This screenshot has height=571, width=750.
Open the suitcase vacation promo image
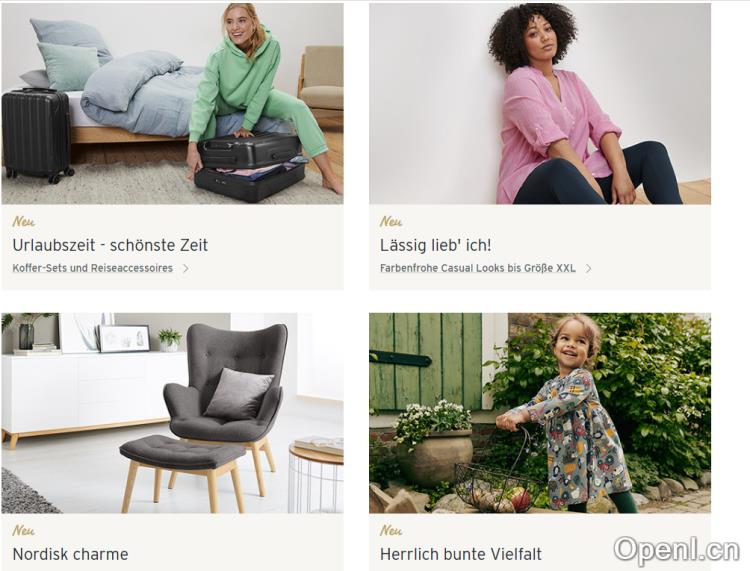pyautogui.click(x=172, y=104)
